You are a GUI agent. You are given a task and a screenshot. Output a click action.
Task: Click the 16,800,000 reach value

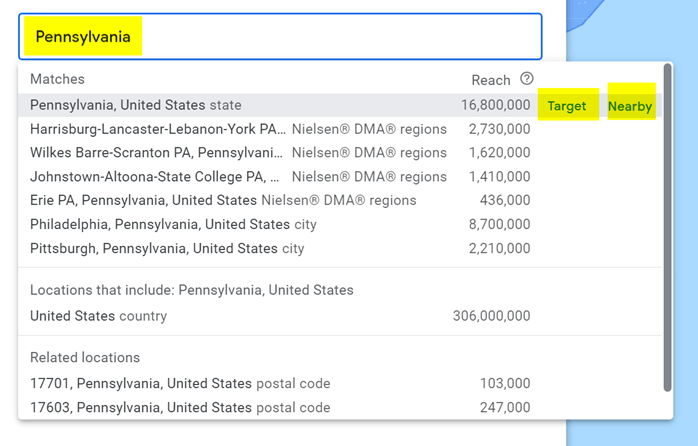tap(496, 105)
